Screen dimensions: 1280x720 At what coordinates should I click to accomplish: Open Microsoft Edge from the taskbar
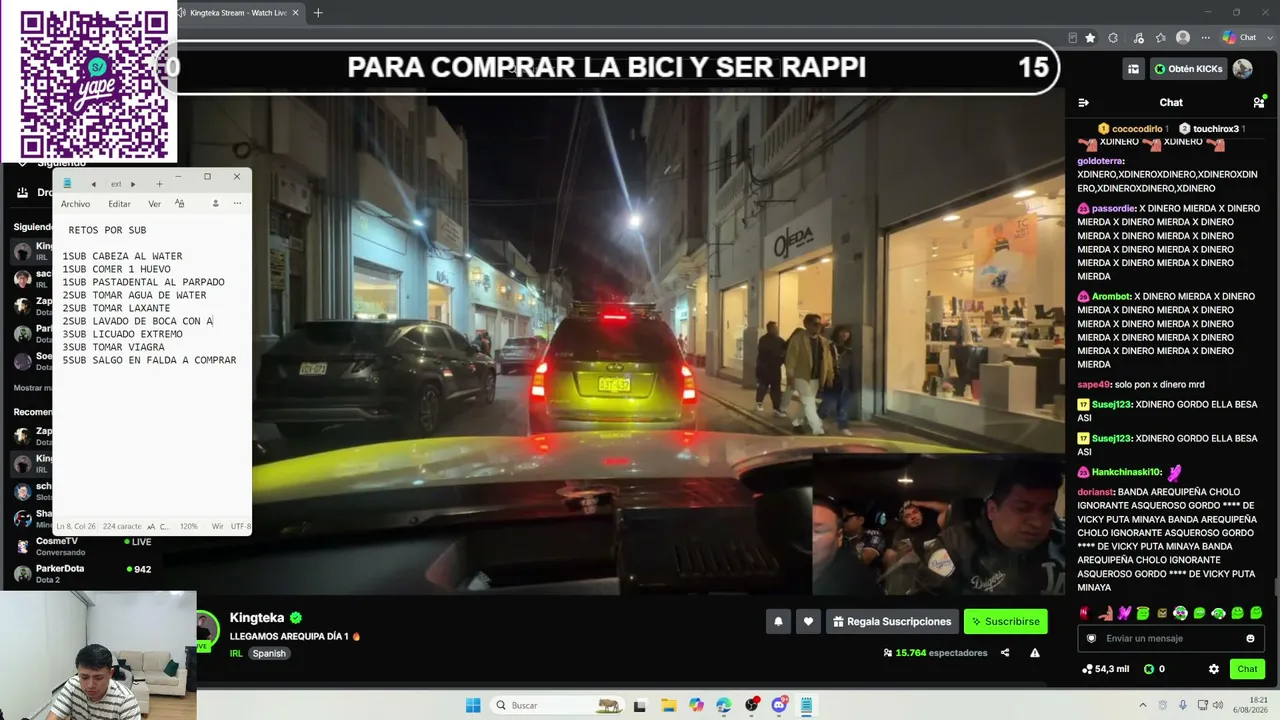pyautogui.click(x=724, y=705)
